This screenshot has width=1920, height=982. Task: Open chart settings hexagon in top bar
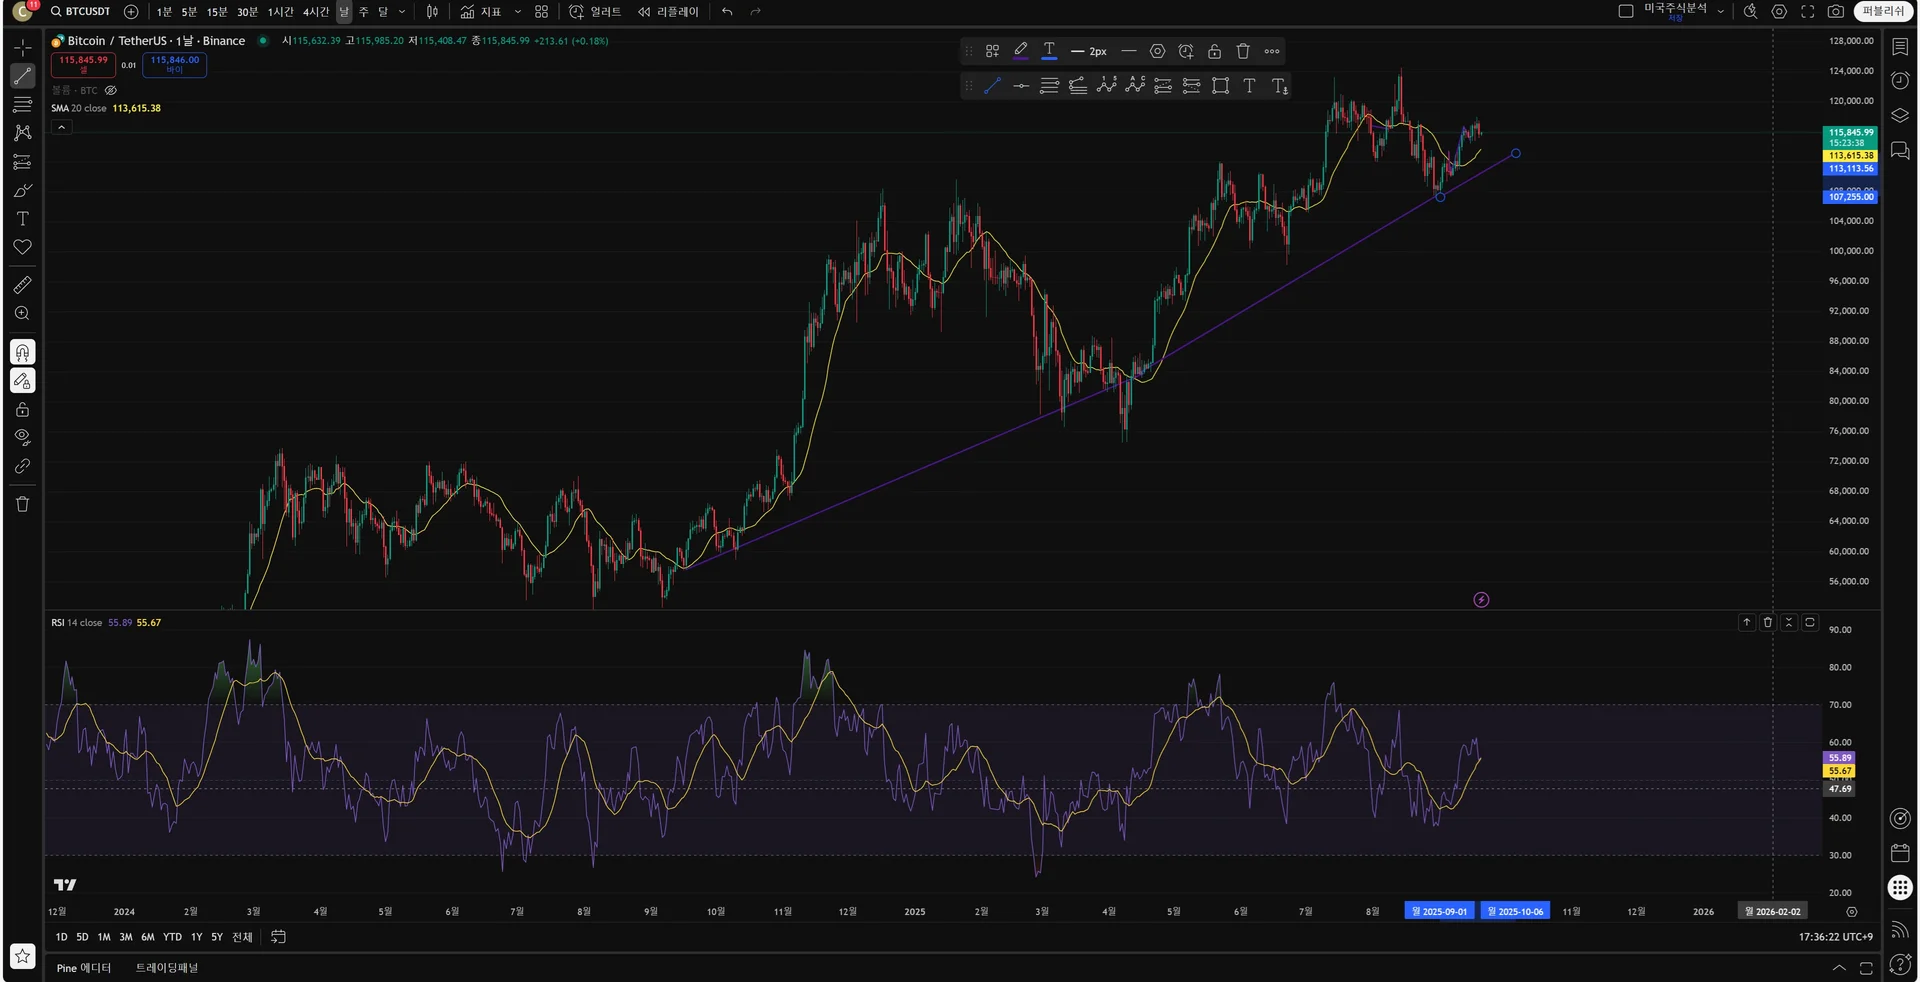click(x=1779, y=12)
